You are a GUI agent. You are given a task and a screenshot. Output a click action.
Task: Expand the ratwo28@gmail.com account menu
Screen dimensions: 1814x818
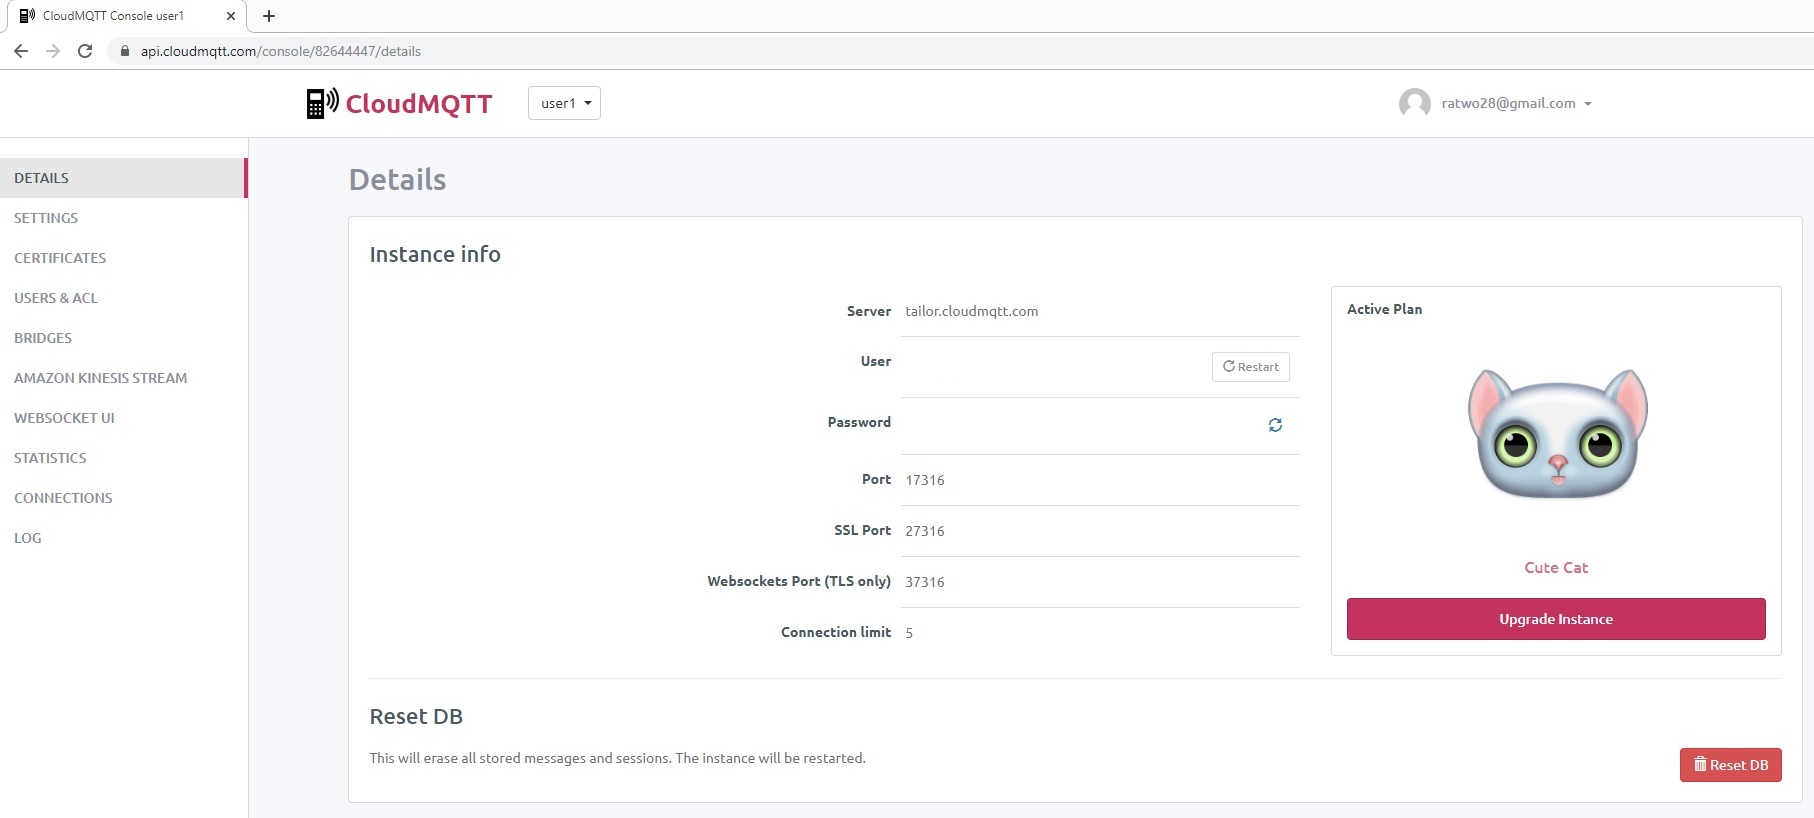[x=1516, y=103]
